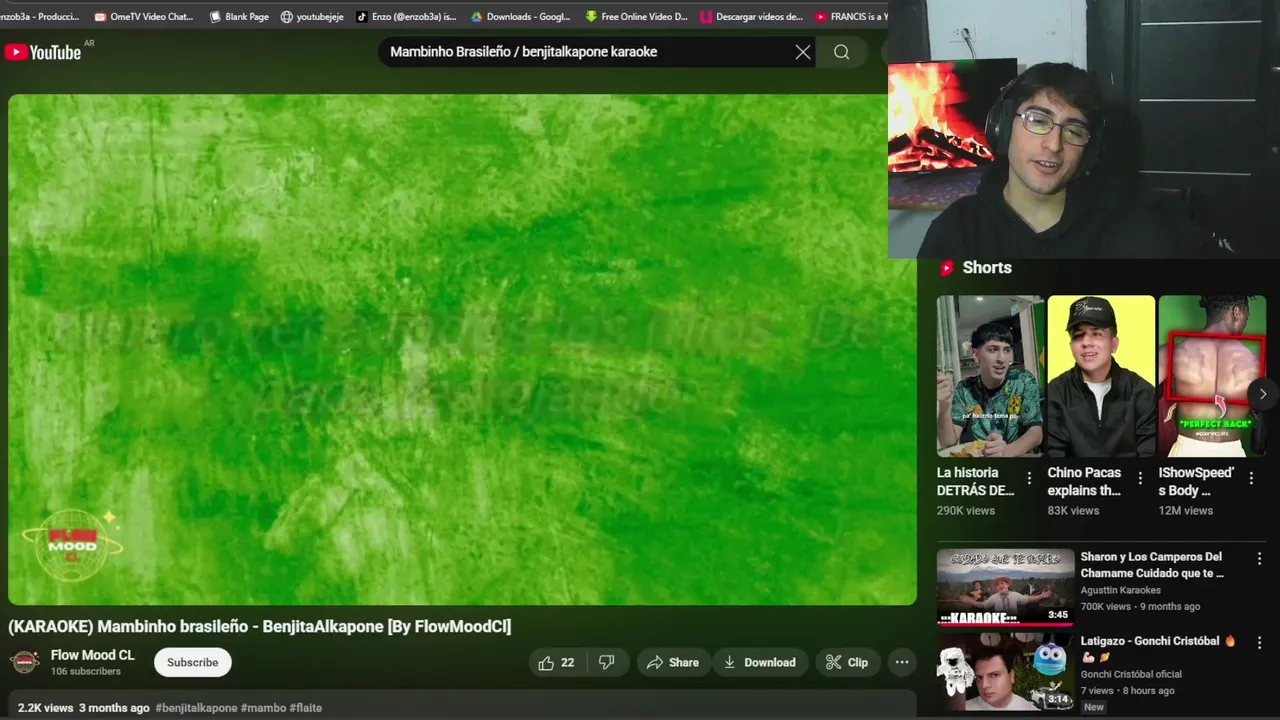Open the 'Latigazo - Gonchi Cristóbal' title
This screenshot has width=1280, height=720.
(1158, 649)
